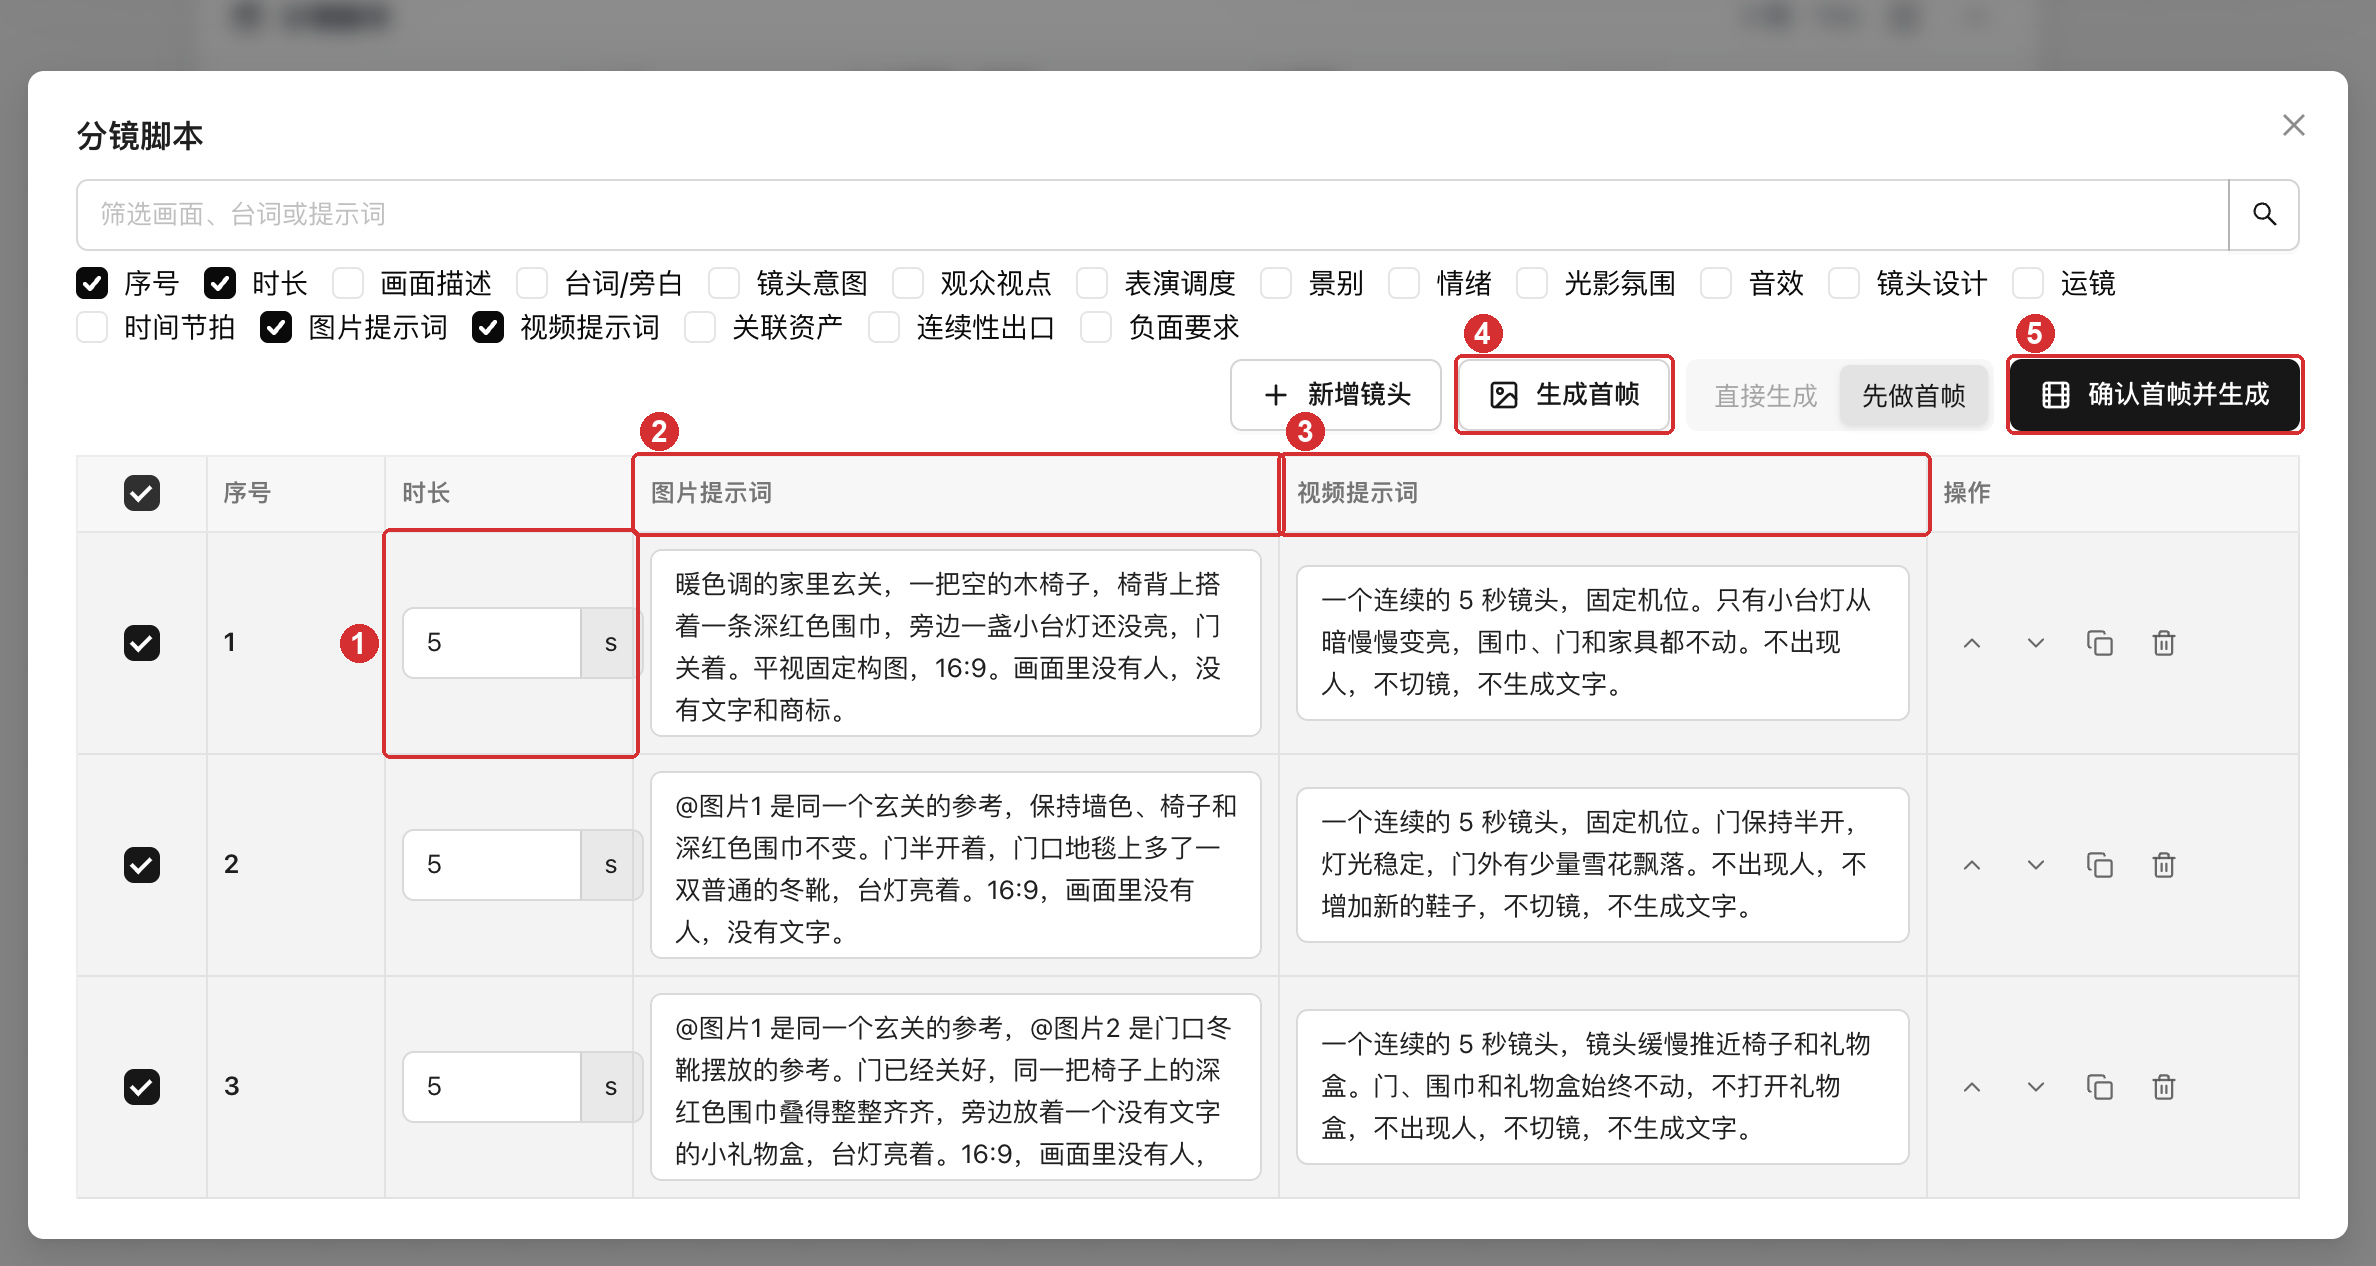Click the duration field of shot 1
2376x1266 pixels.
tap(492, 643)
